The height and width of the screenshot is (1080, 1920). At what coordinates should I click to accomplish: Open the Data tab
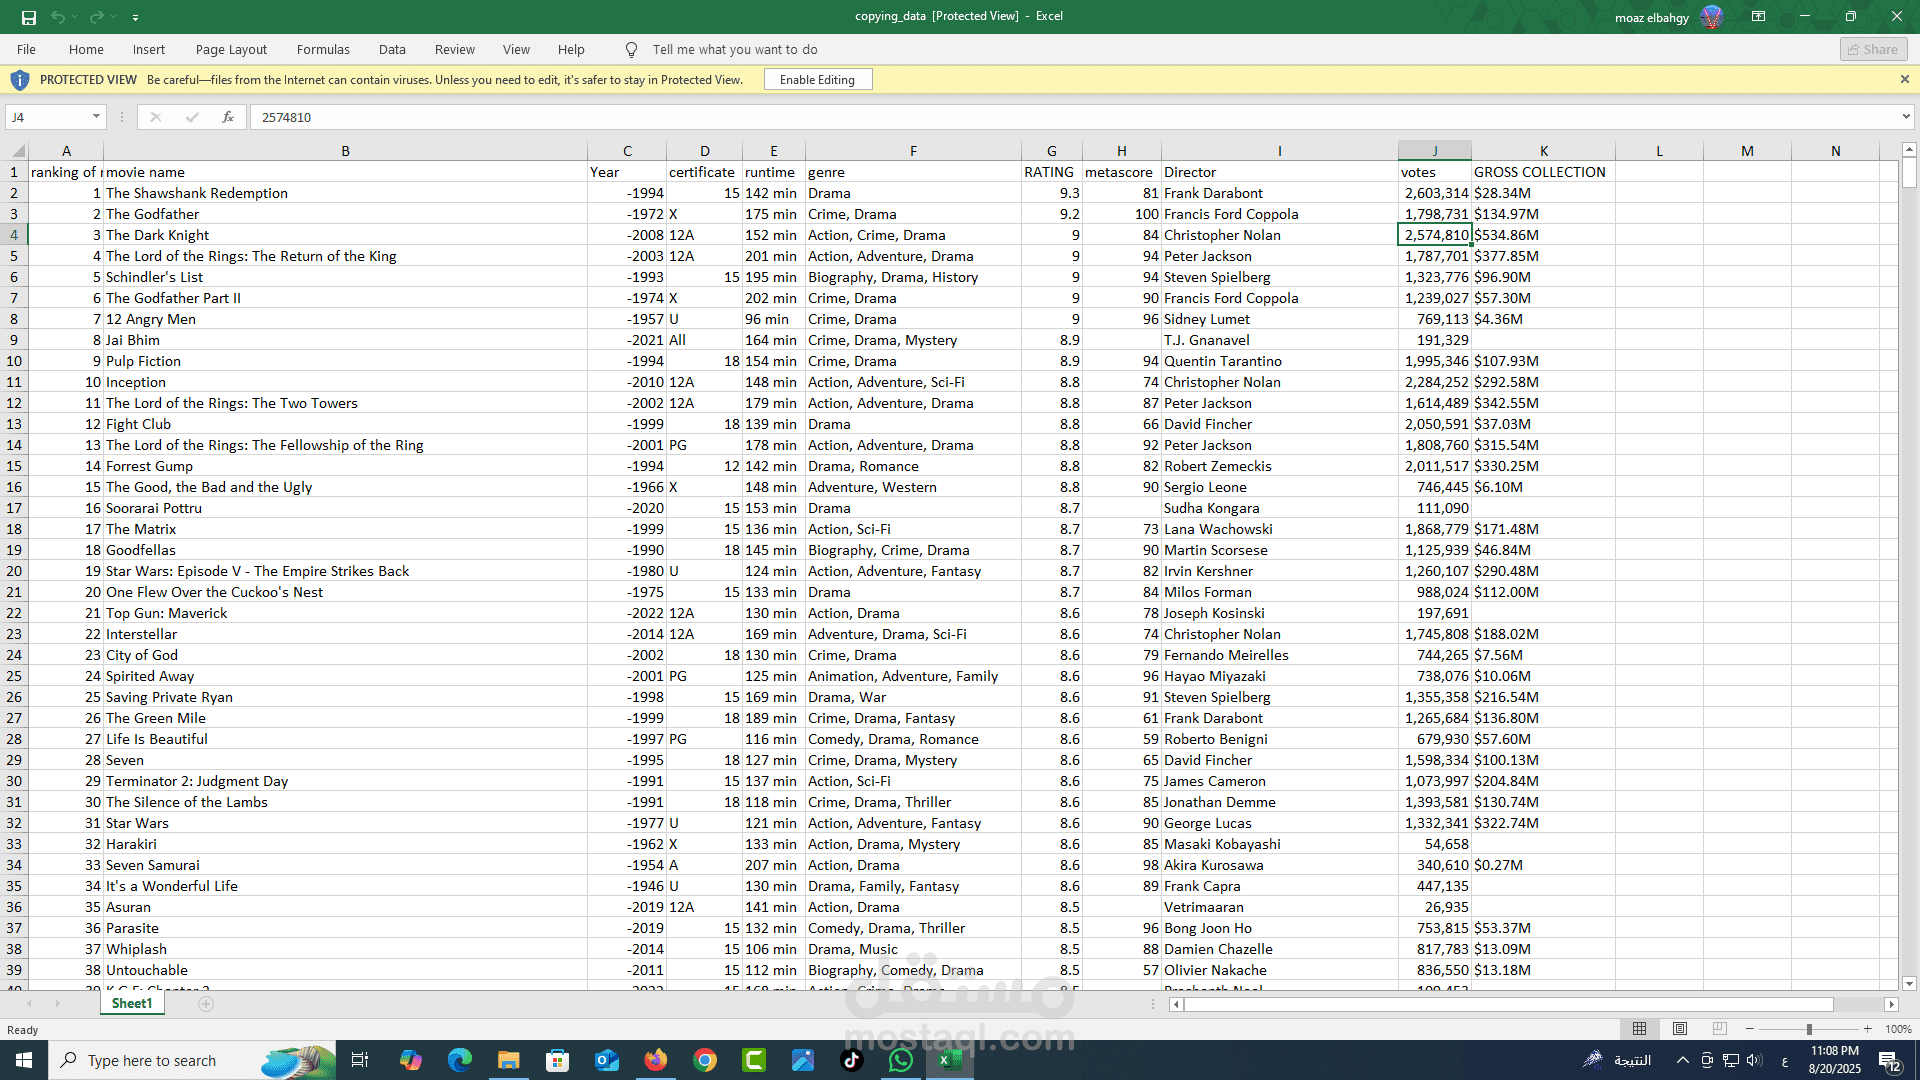tap(392, 49)
